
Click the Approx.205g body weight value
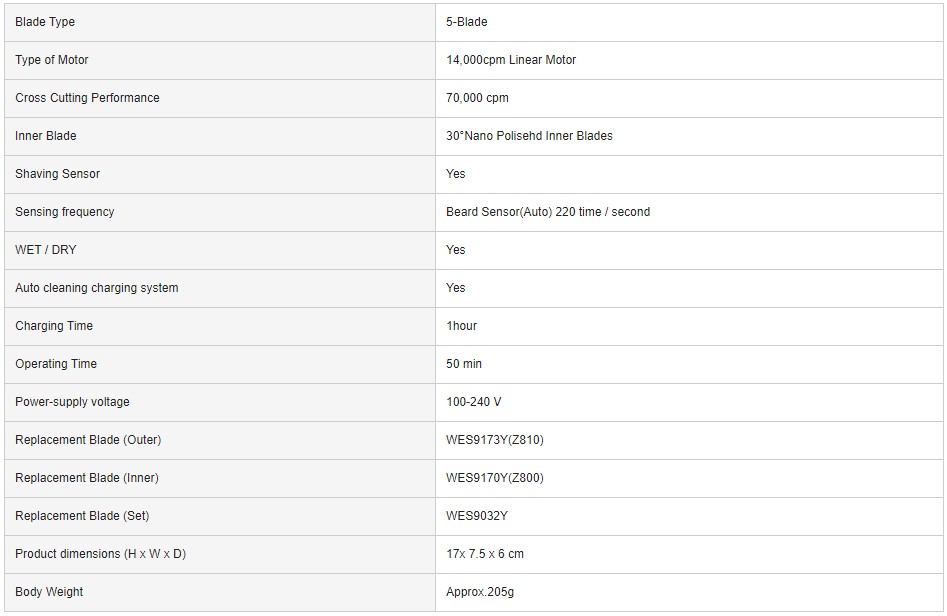480,592
